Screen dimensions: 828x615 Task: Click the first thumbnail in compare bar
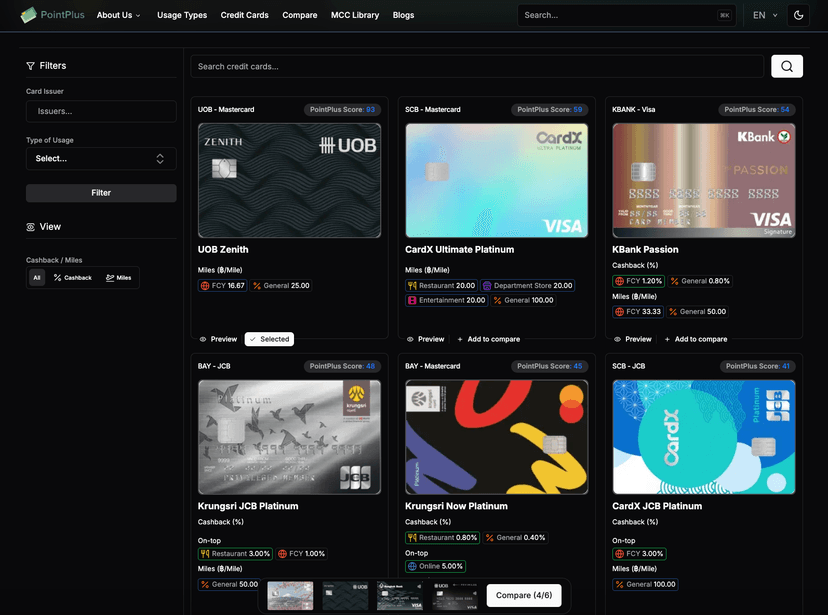pos(290,595)
